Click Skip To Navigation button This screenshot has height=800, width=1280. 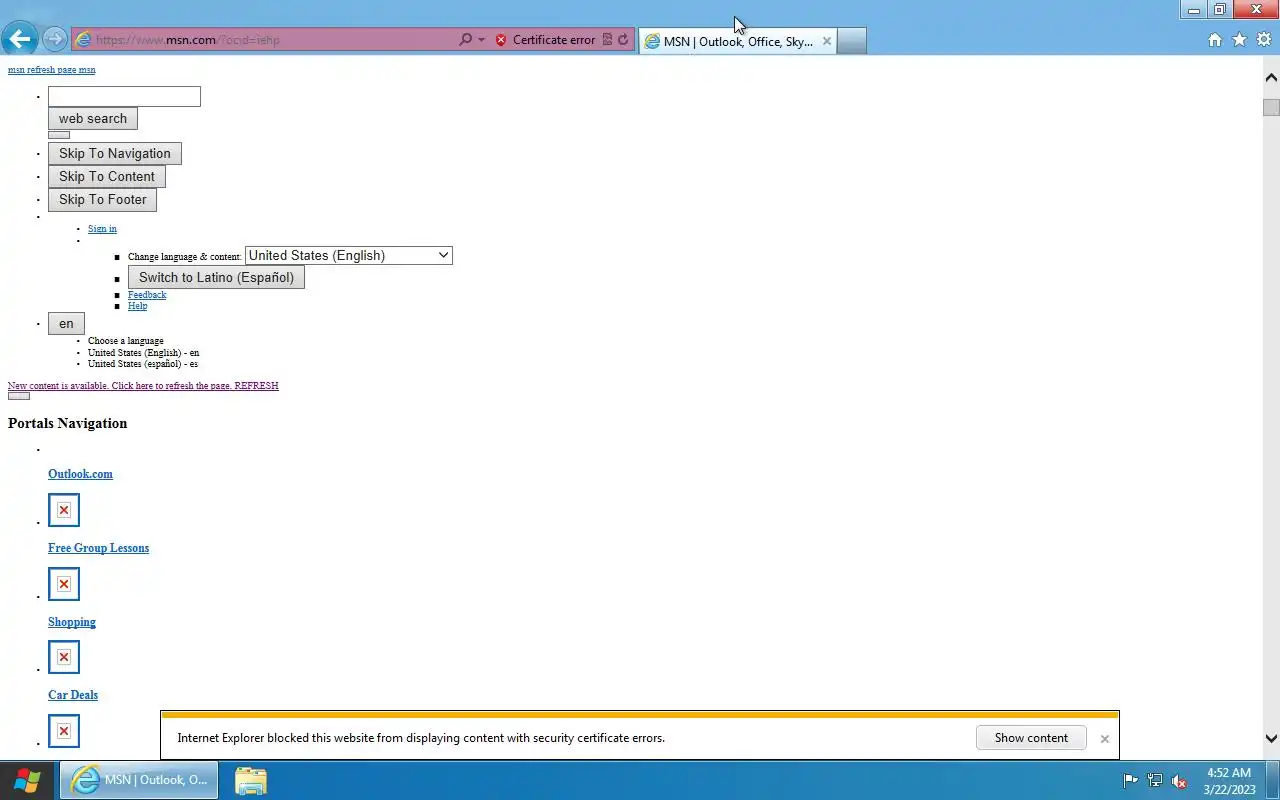point(115,153)
